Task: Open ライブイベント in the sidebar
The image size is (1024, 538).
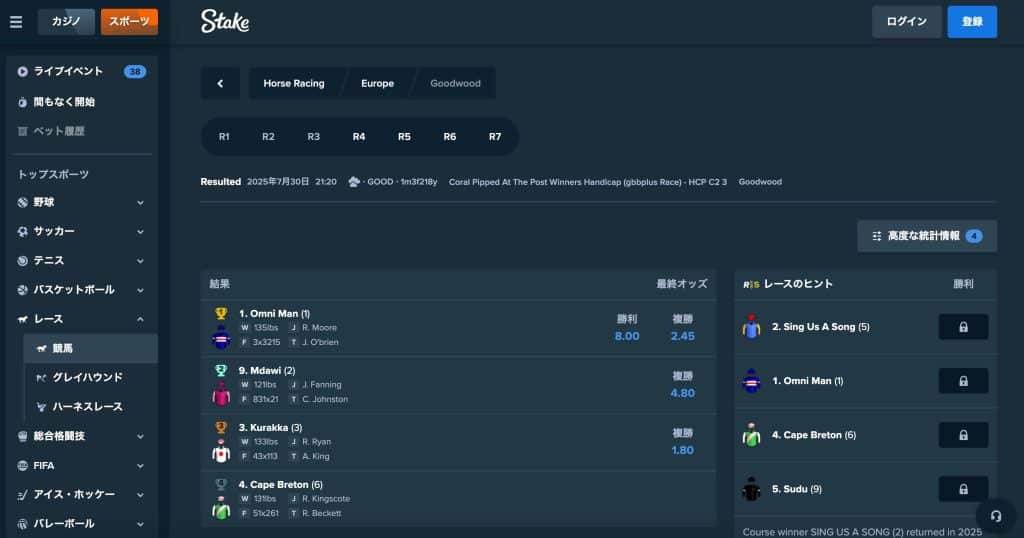Action: pyautogui.click(x=82, y=71)
